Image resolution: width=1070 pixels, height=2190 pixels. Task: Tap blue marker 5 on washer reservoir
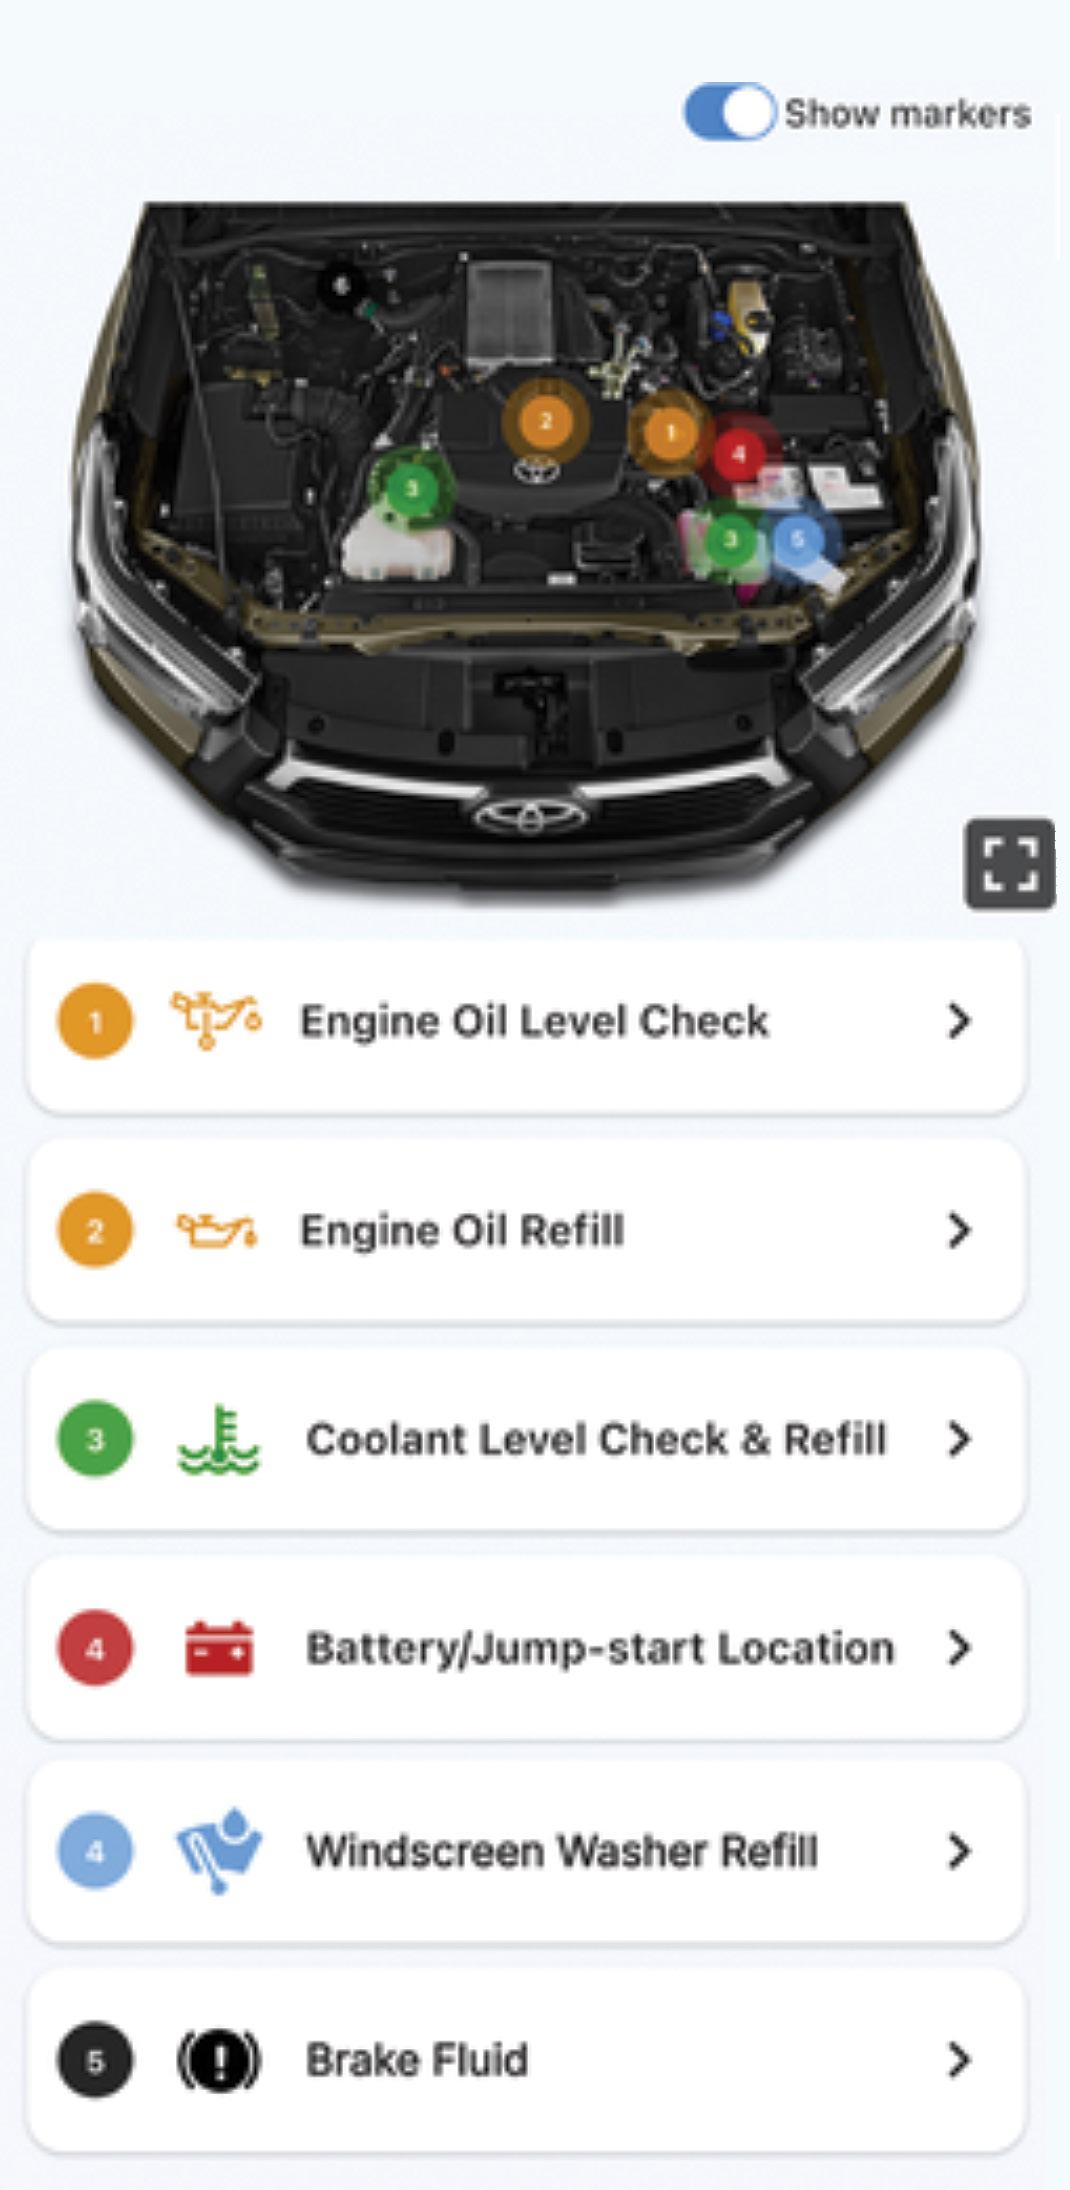click(797, 539)
